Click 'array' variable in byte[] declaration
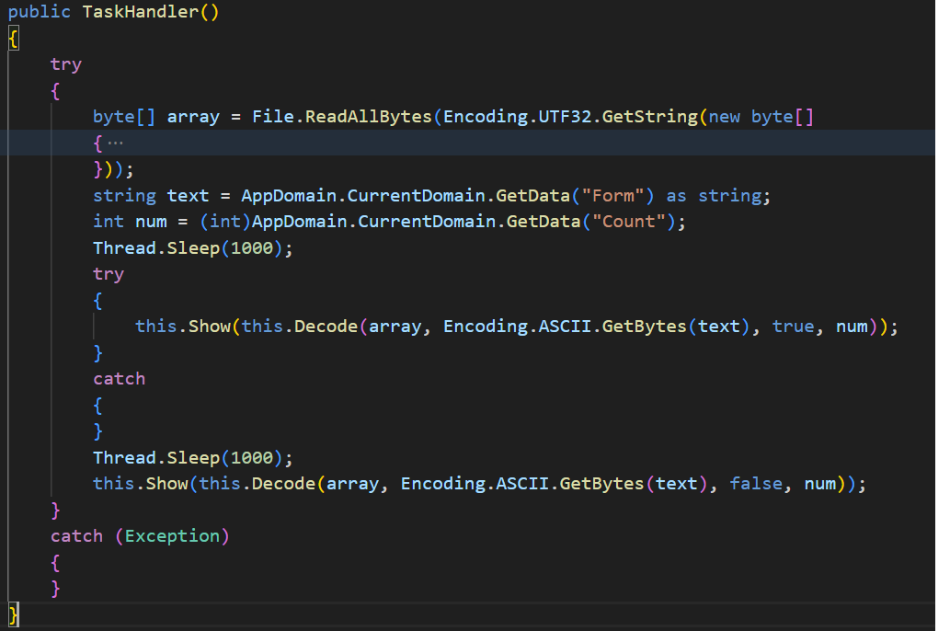Image resolution: width=936 pixels, height=631 pixels. (193, 116)
